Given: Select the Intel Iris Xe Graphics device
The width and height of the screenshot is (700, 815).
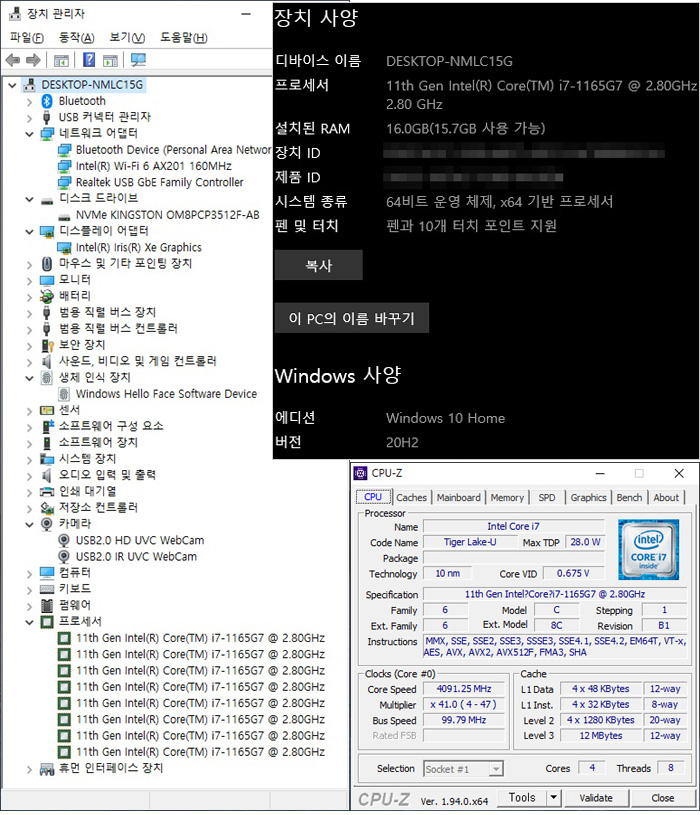Looking at the screenshot, I should point(138,247).
